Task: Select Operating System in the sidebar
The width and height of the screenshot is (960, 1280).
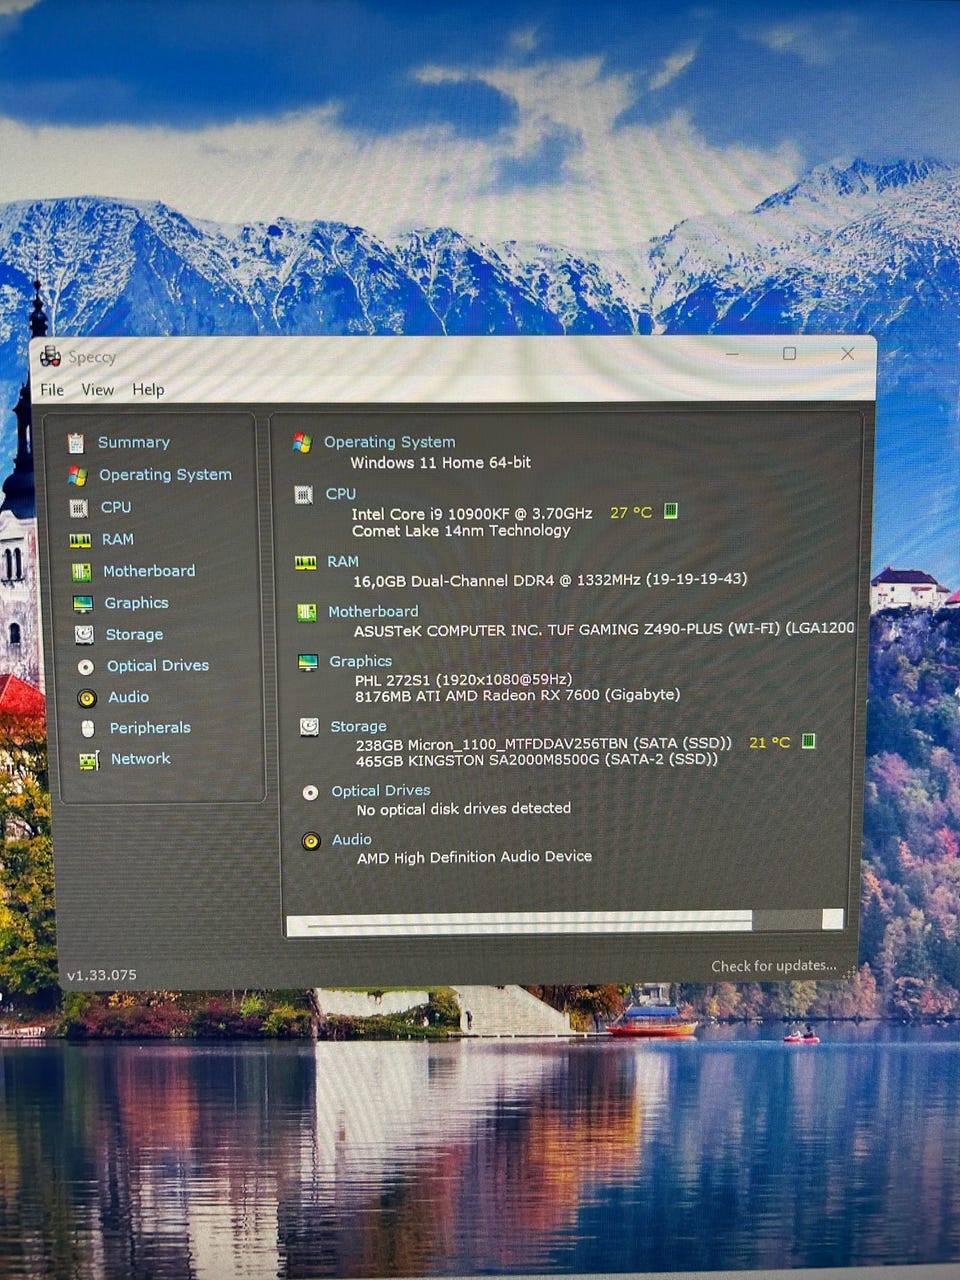Action: 165,475
